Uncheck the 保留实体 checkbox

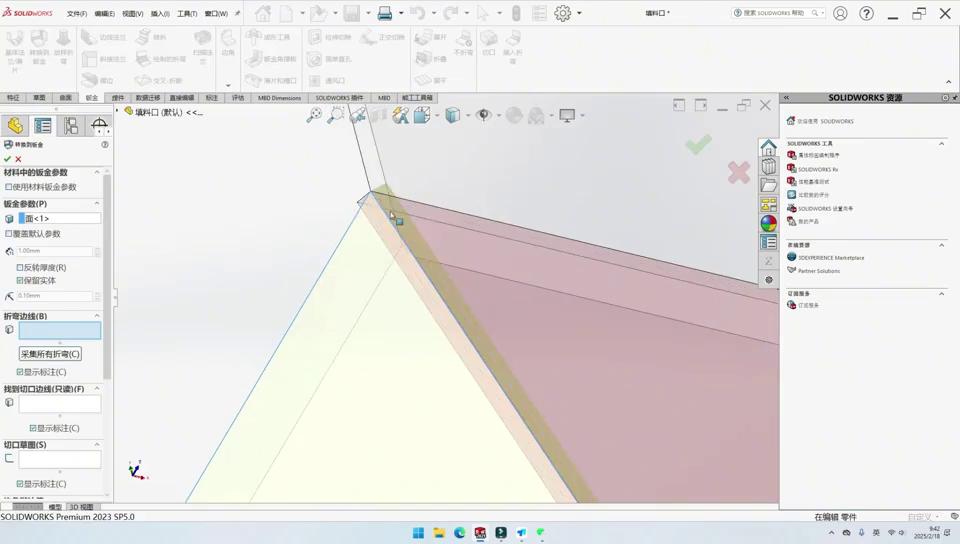(20, 281)
